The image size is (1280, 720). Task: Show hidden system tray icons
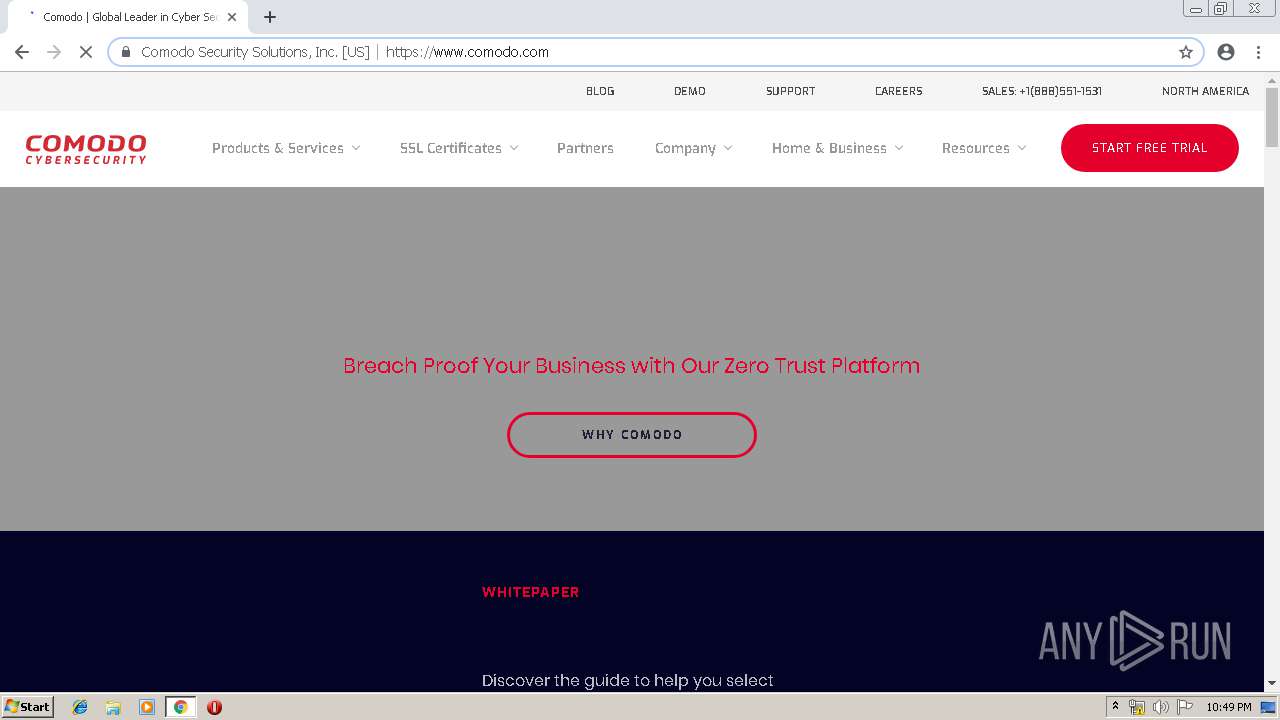click(x=1115, y=707)
